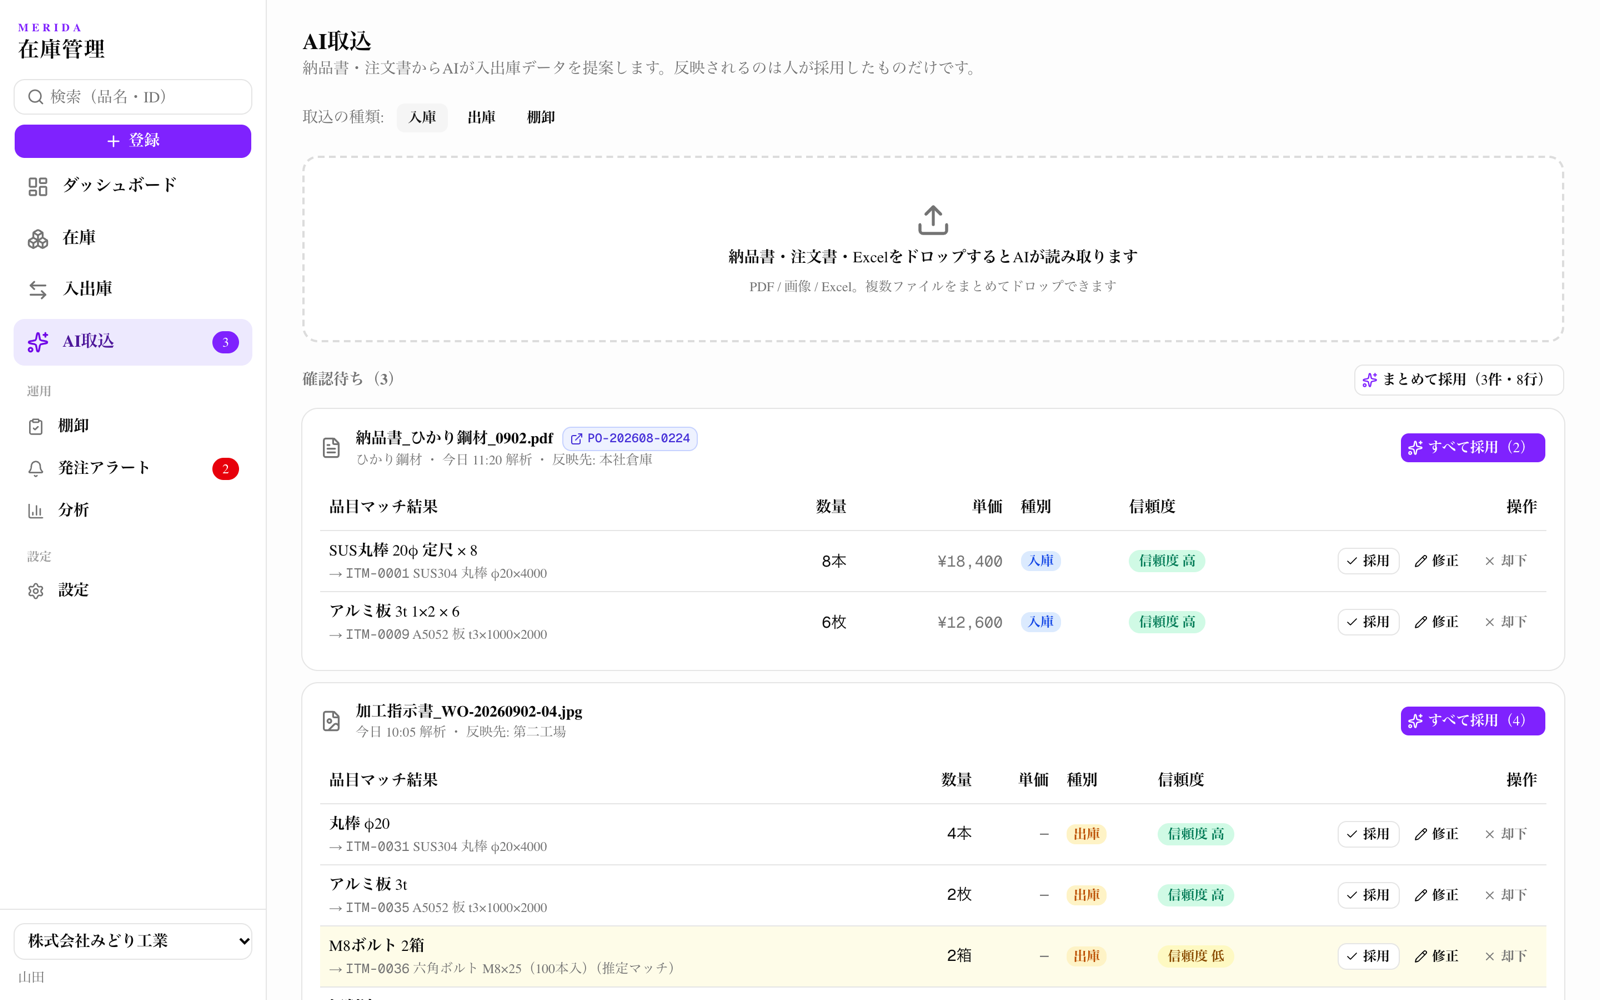1600x1000 pixels.
Task: Click the ¥18,400 unit price cell
Action: [969, 562]
